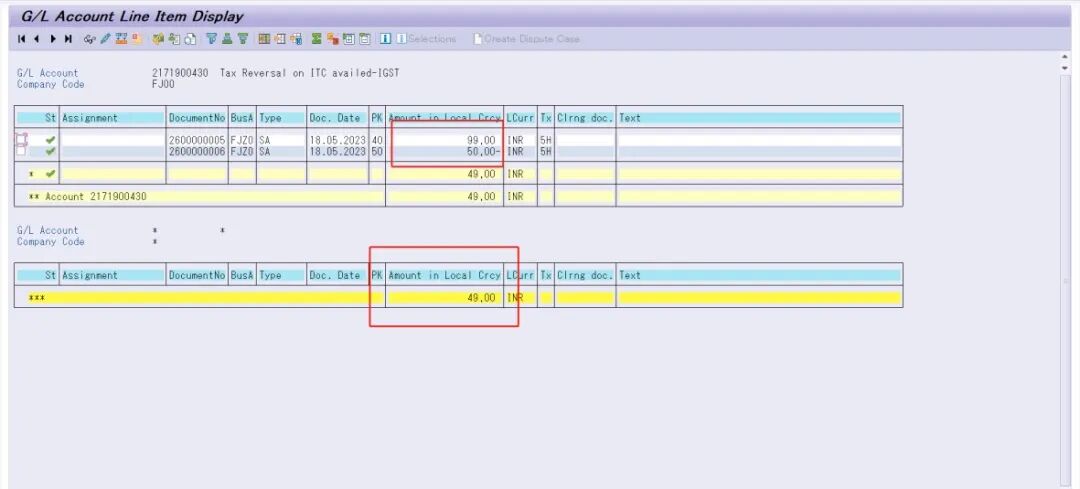Click G/L account number 2171900430 in header

[x=180, y=73]
